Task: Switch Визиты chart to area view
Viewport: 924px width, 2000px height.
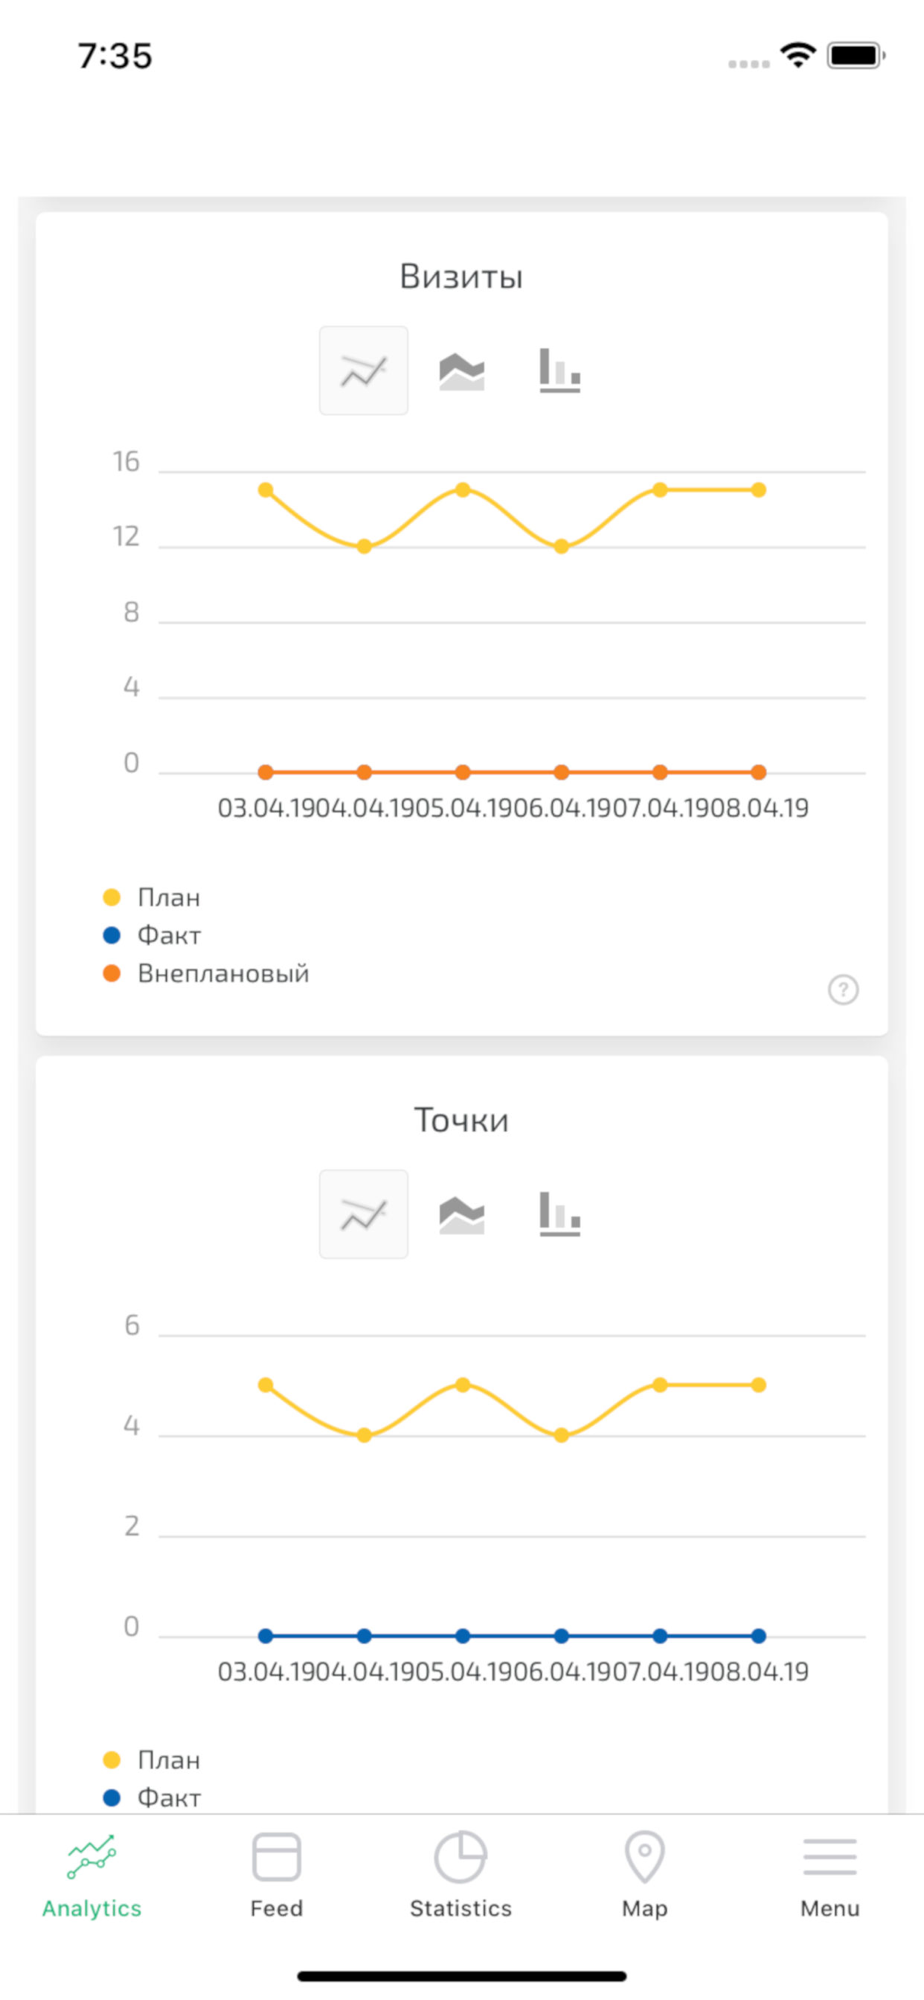Action: pyautogui.click(x=462, y=371)
